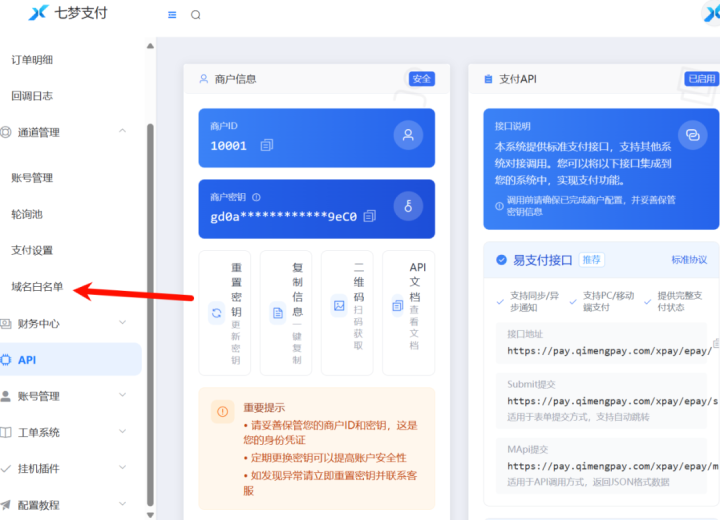Toggle the sidebar with hamburger menu icon
720x520 pixels.
pos(172,15)
